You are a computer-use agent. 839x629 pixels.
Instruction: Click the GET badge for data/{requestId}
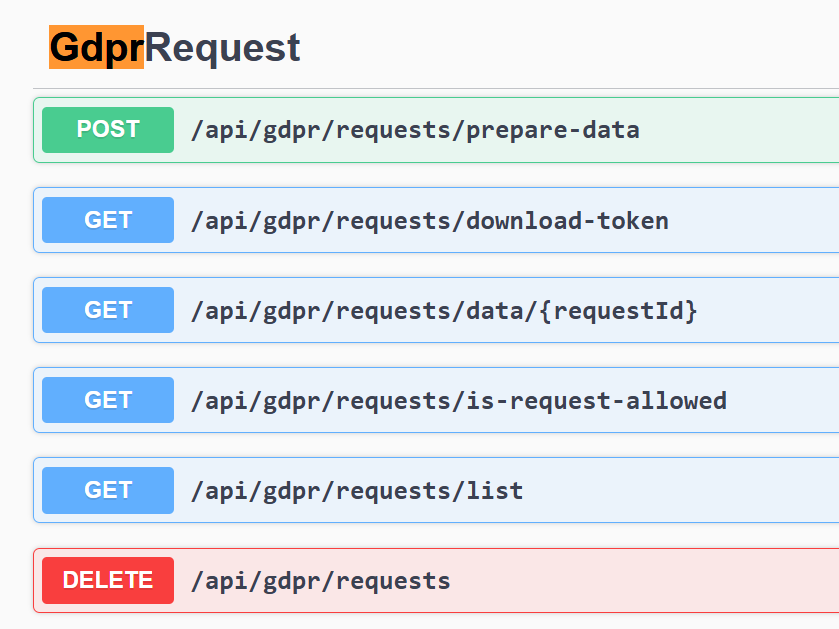tap(108, 310)
